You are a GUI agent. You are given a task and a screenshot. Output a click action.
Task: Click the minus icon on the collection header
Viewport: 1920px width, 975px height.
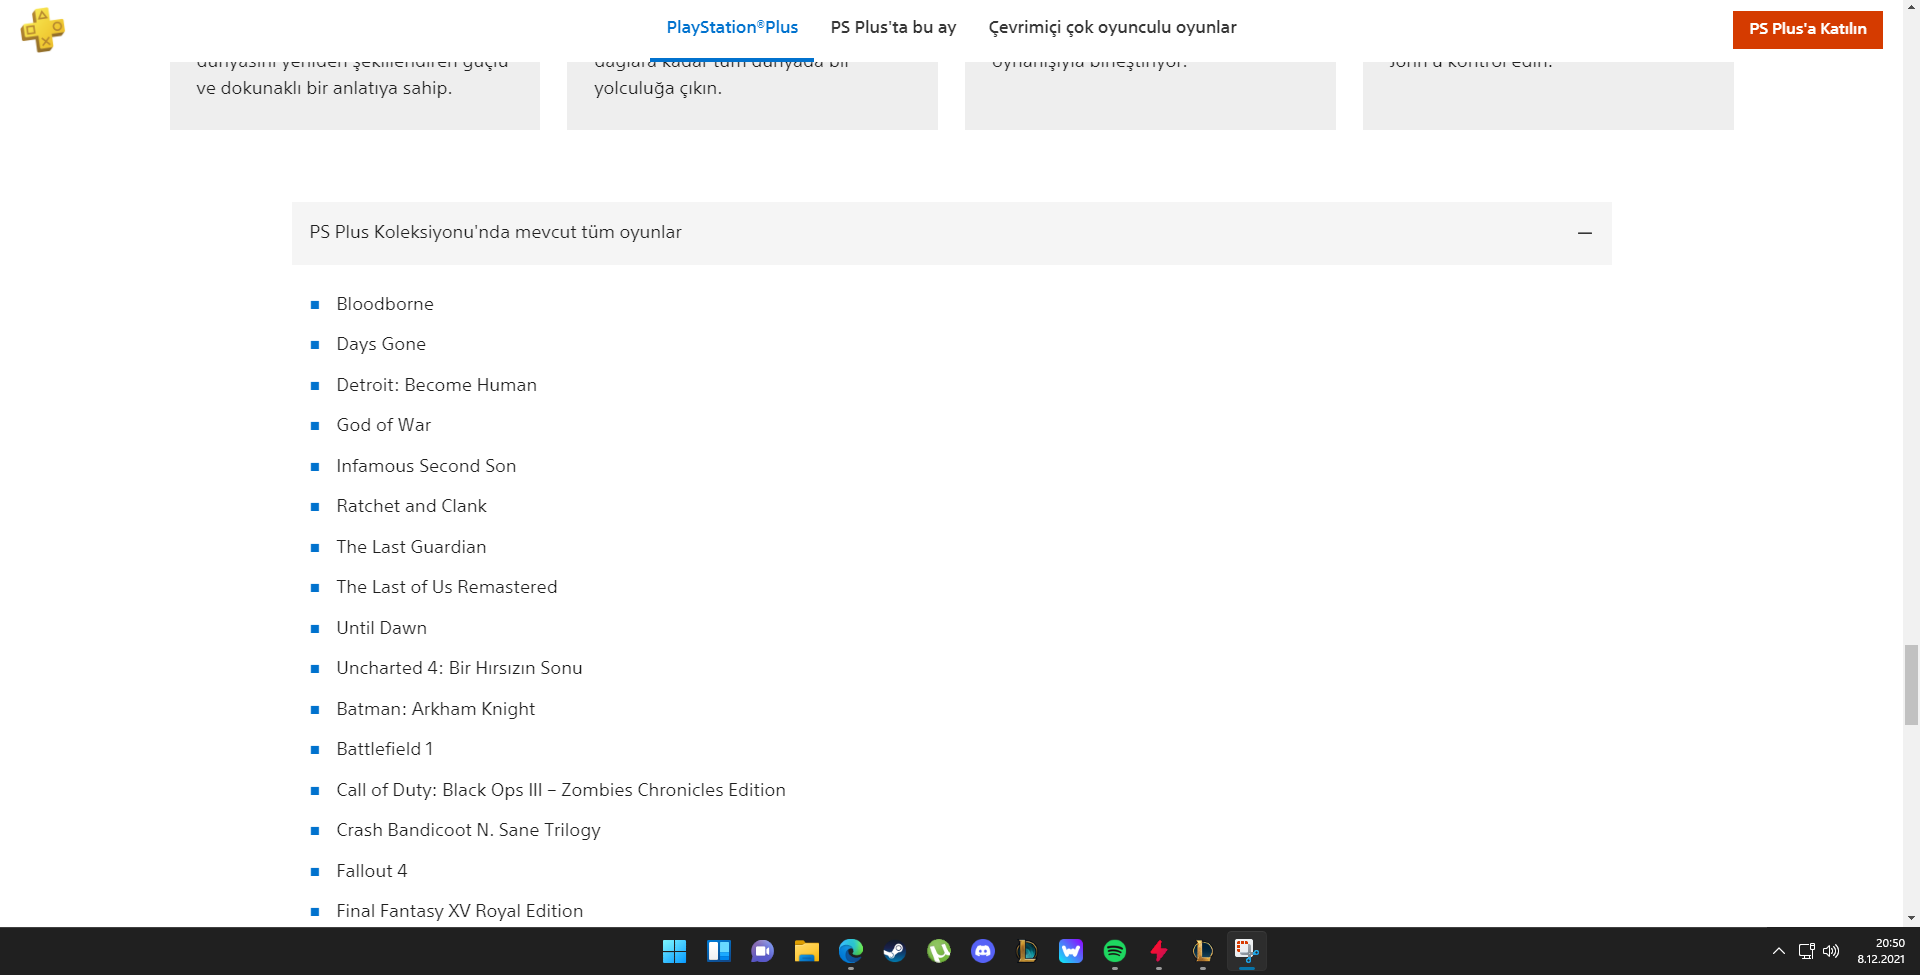1584,233
